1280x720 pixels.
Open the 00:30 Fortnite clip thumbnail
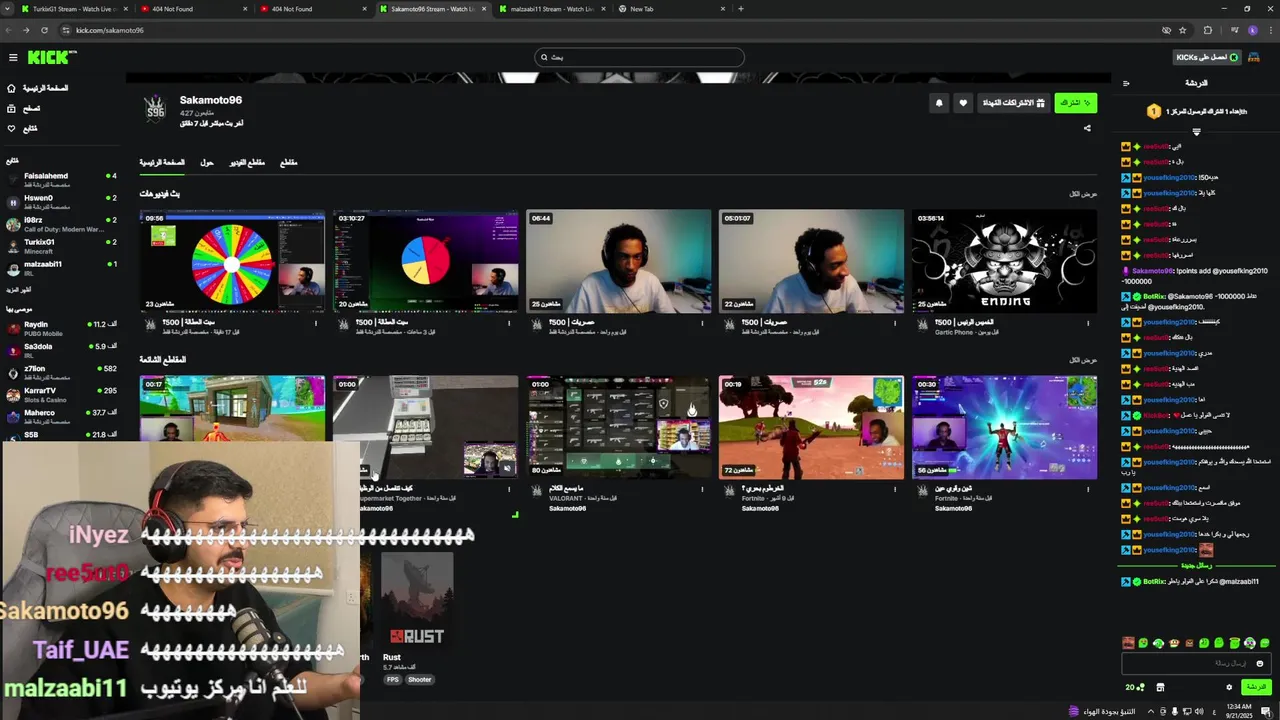[x=1004, y=427]
